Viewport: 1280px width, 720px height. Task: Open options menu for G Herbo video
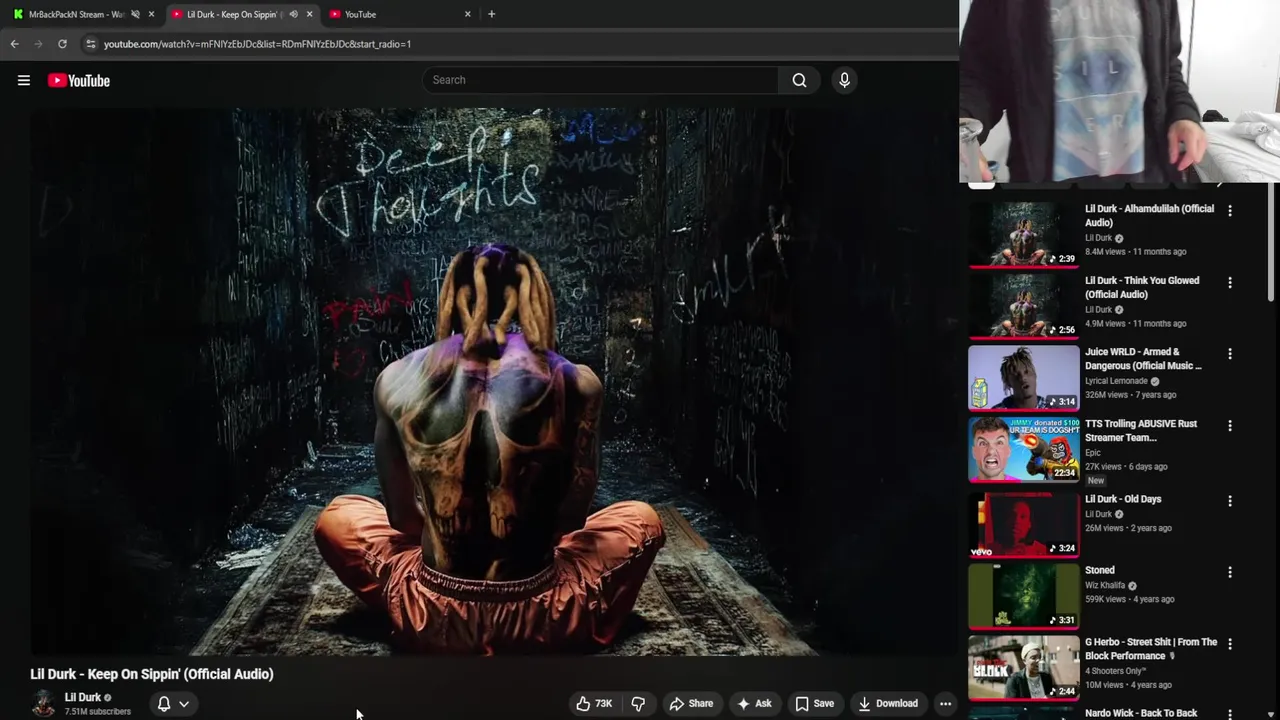pos(1230,644)
